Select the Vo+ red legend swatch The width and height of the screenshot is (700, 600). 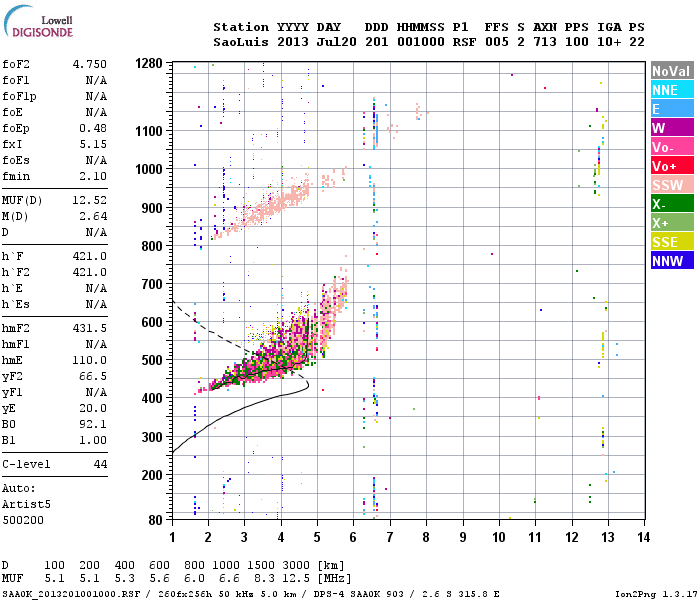[672, 166]
